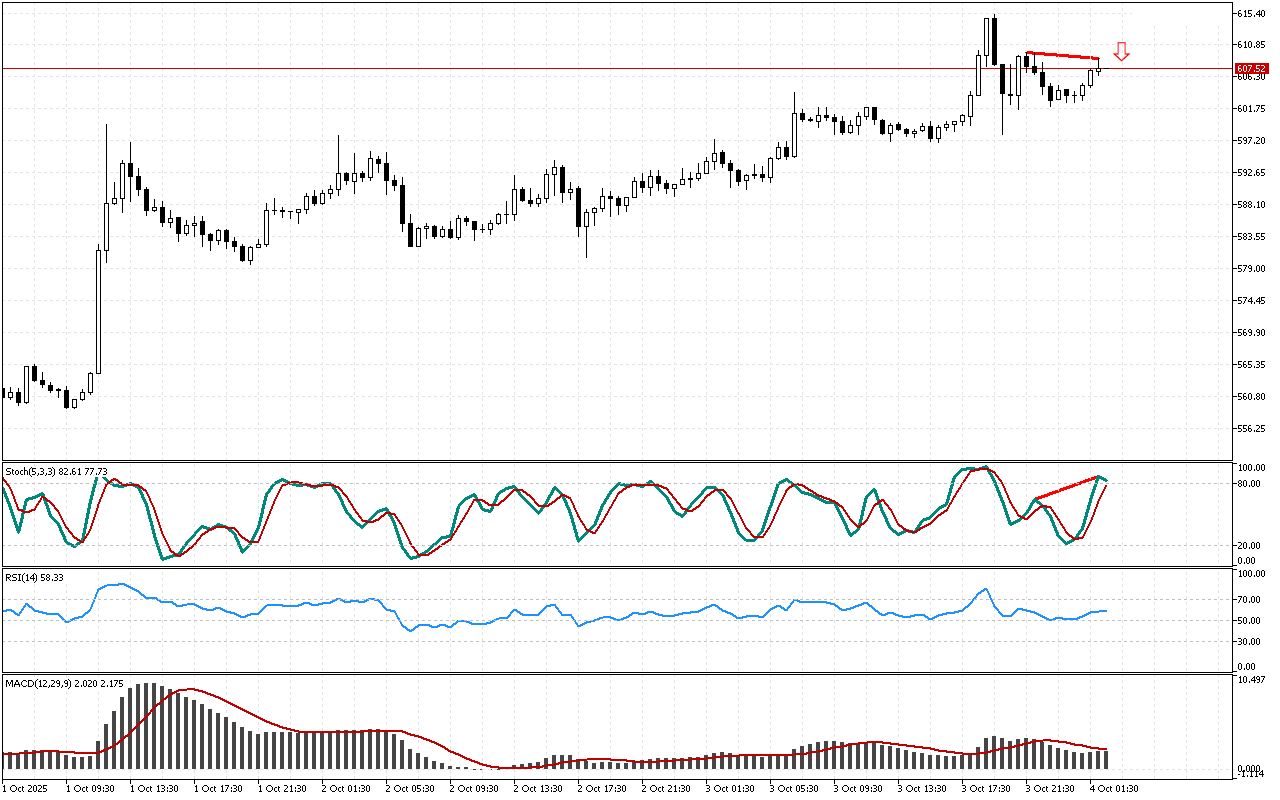
Task: Click the 10.497 value on MACD scale
Action: (1252, 680)
